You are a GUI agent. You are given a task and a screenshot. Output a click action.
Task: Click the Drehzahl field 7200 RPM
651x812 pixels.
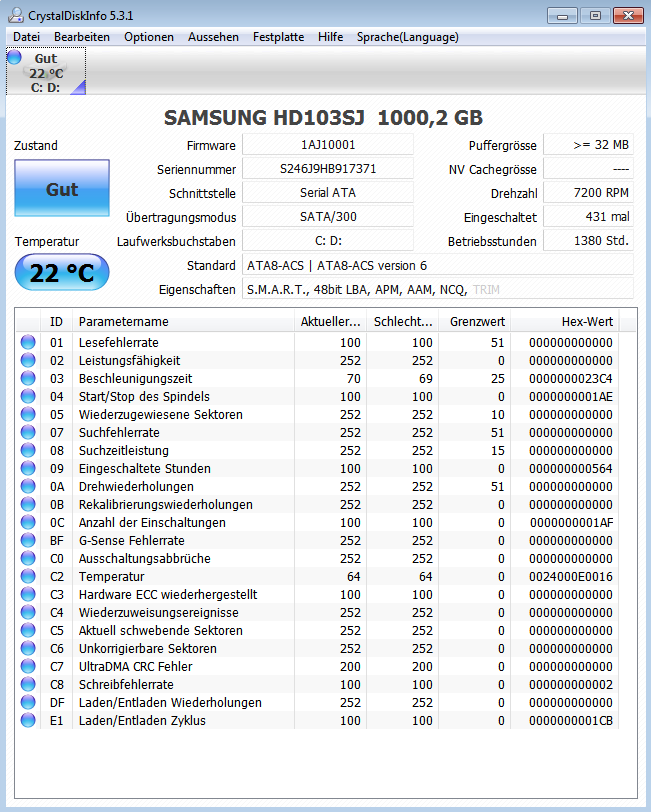tap(588, 193)
